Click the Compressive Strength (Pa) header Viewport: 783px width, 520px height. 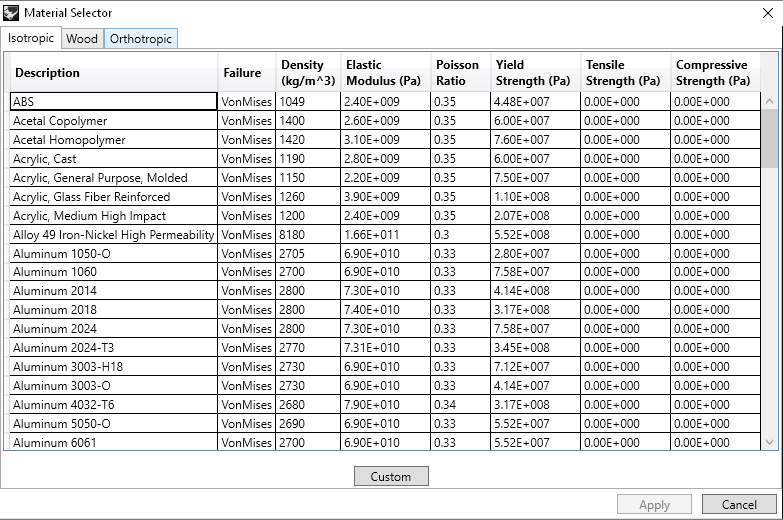tap(715, 72)
